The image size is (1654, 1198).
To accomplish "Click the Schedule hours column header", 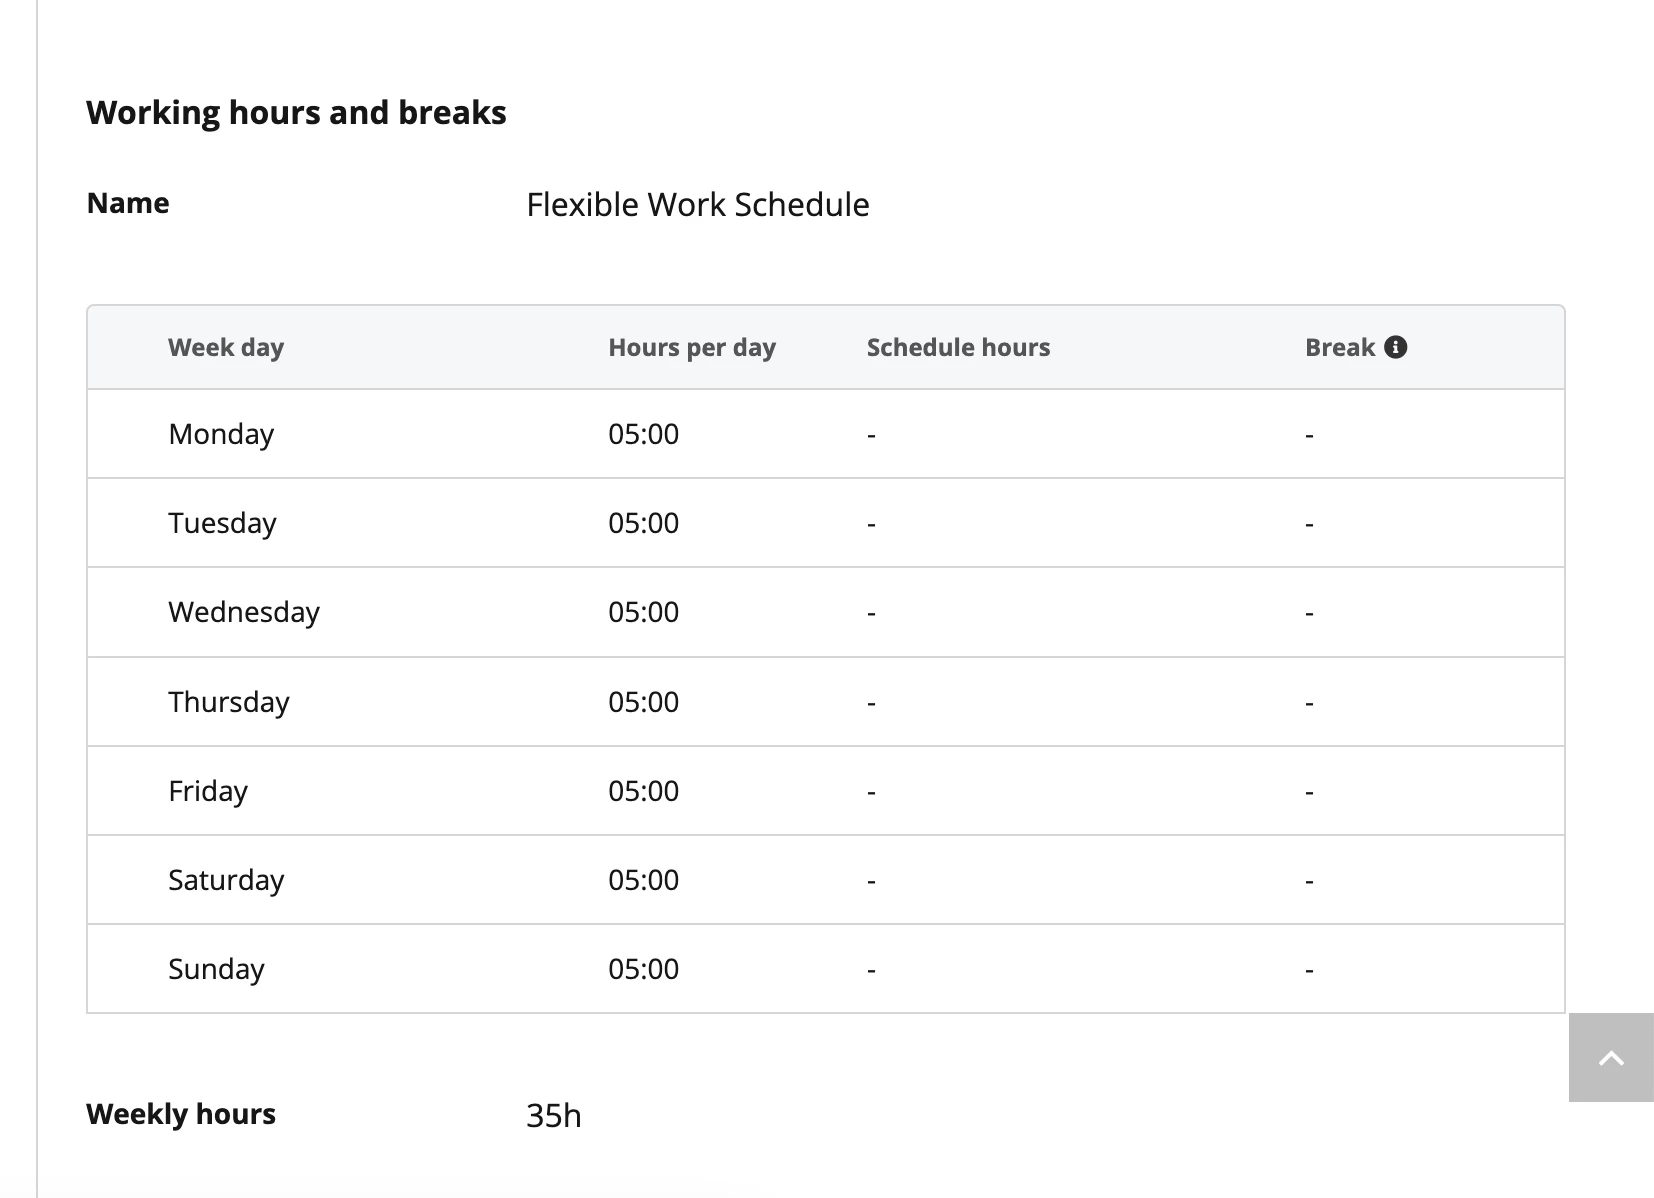I will 958,347.
